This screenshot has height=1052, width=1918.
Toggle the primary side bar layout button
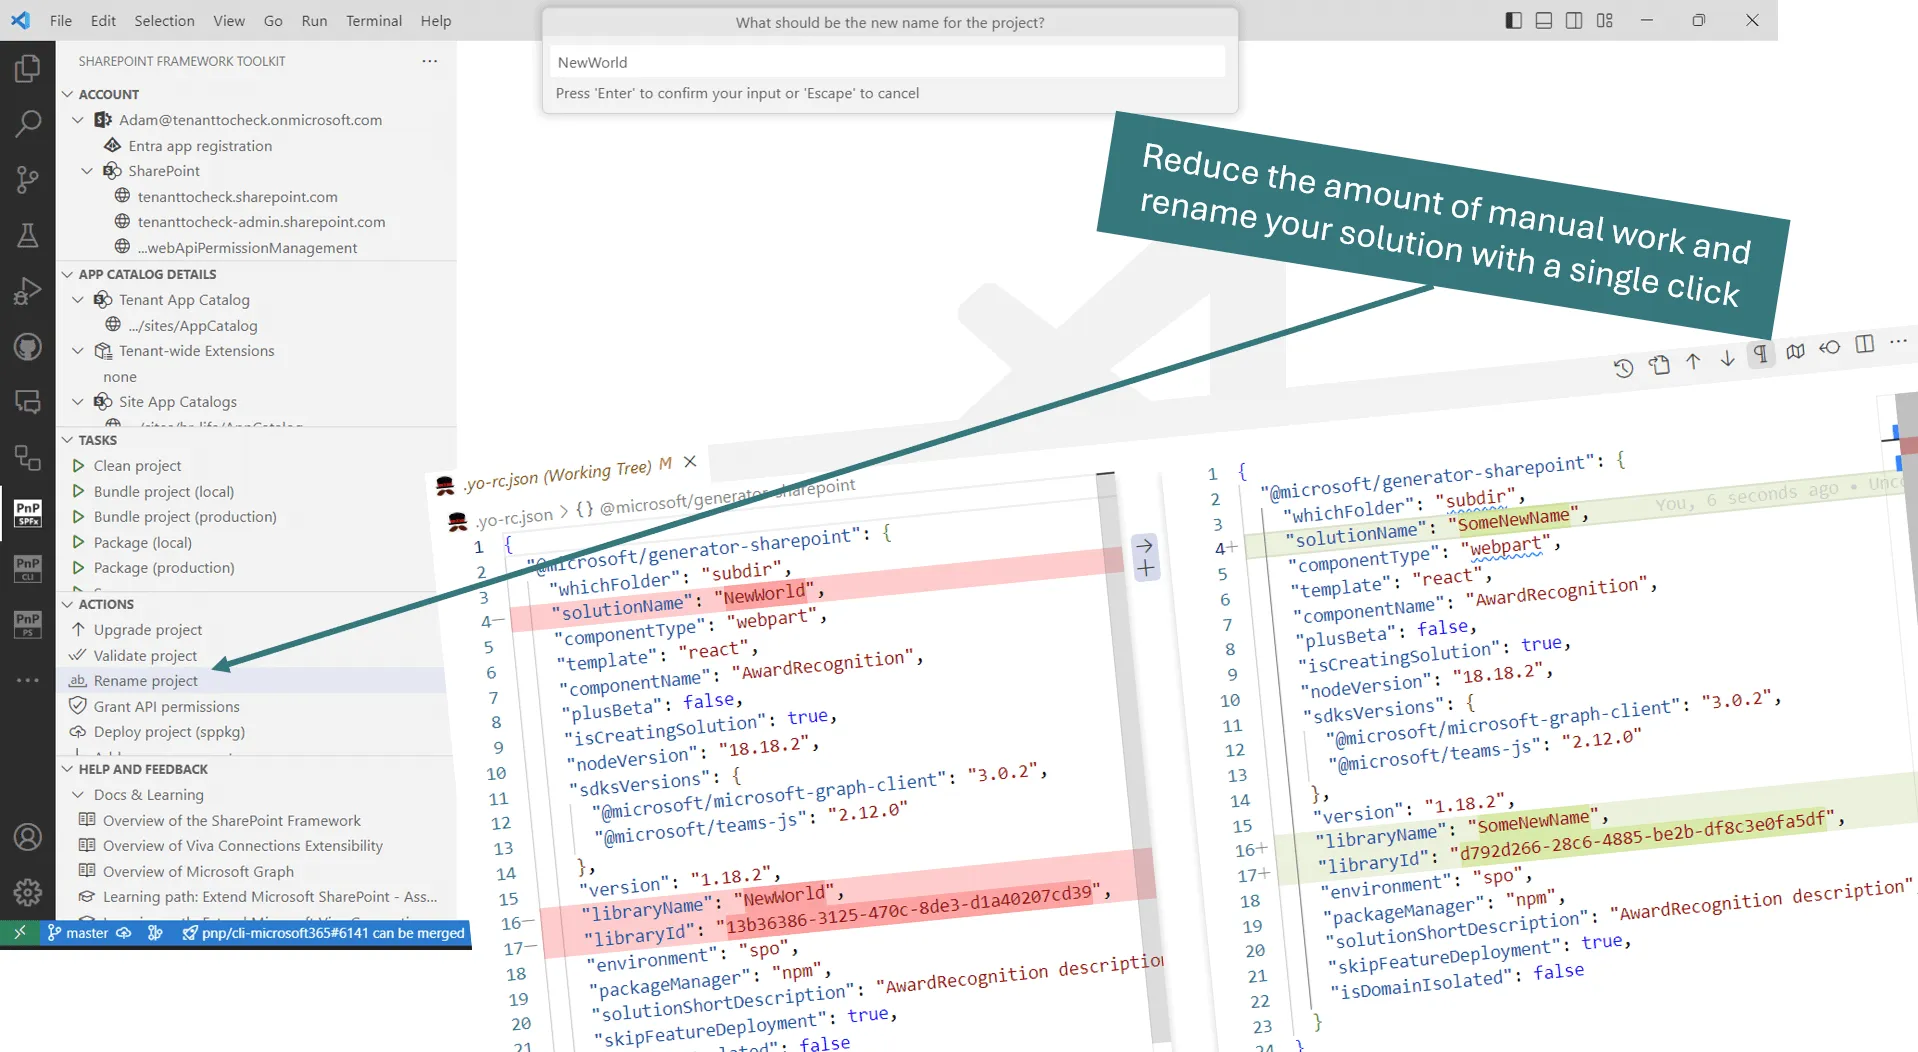[x=1513, y=20]
